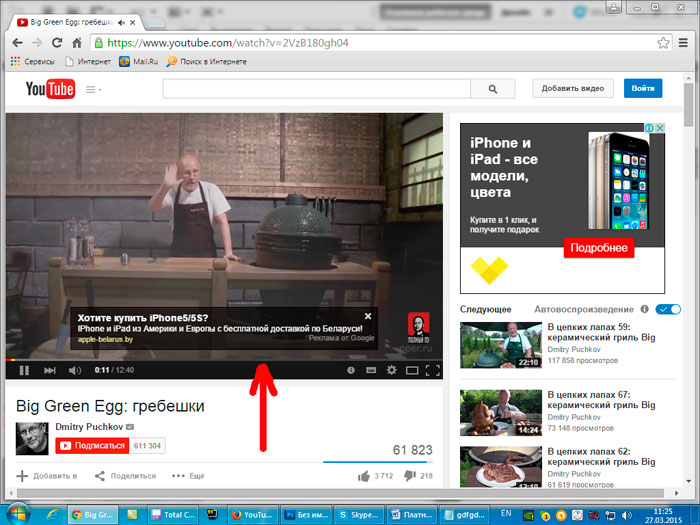Click the video progress bar
Image resolution: width=700 pixels, height=525 pixels.
(x=224, y=359)
